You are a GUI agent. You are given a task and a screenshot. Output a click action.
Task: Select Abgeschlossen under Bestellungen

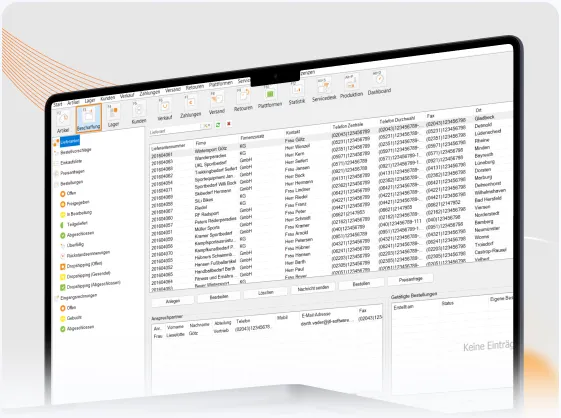click(x=80, y=234)
